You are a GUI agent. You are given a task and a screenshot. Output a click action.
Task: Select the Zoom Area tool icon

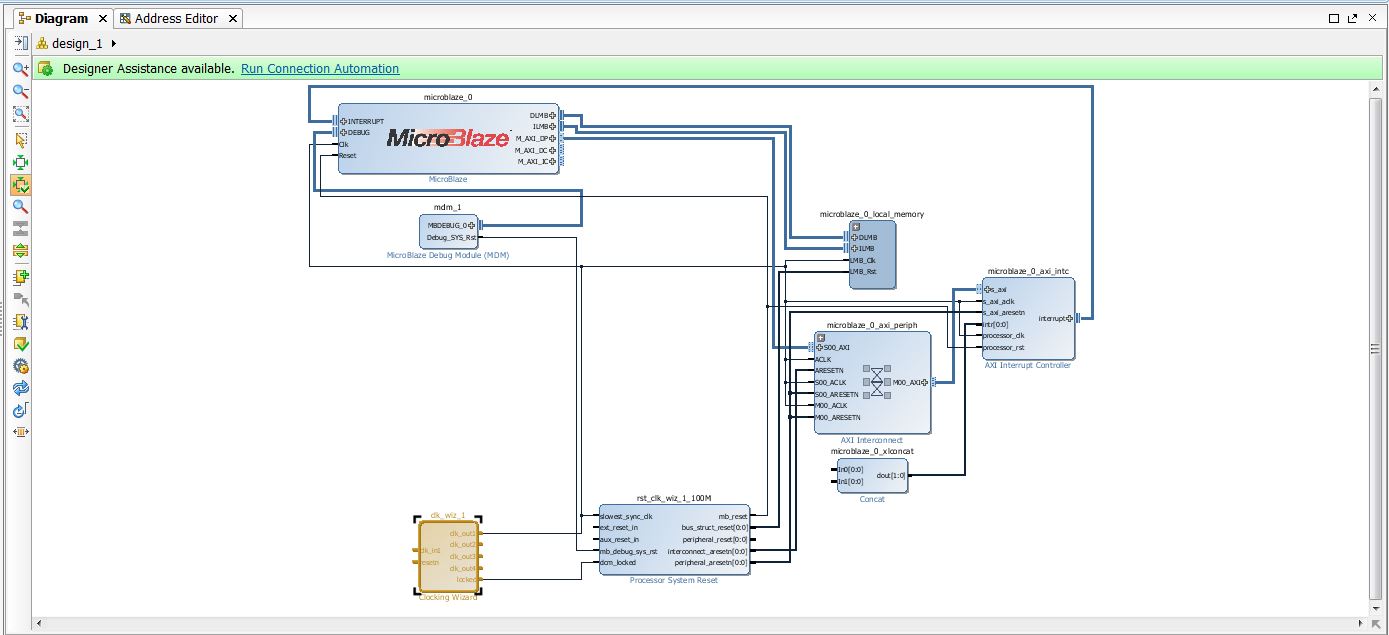[x=20, y=114]
